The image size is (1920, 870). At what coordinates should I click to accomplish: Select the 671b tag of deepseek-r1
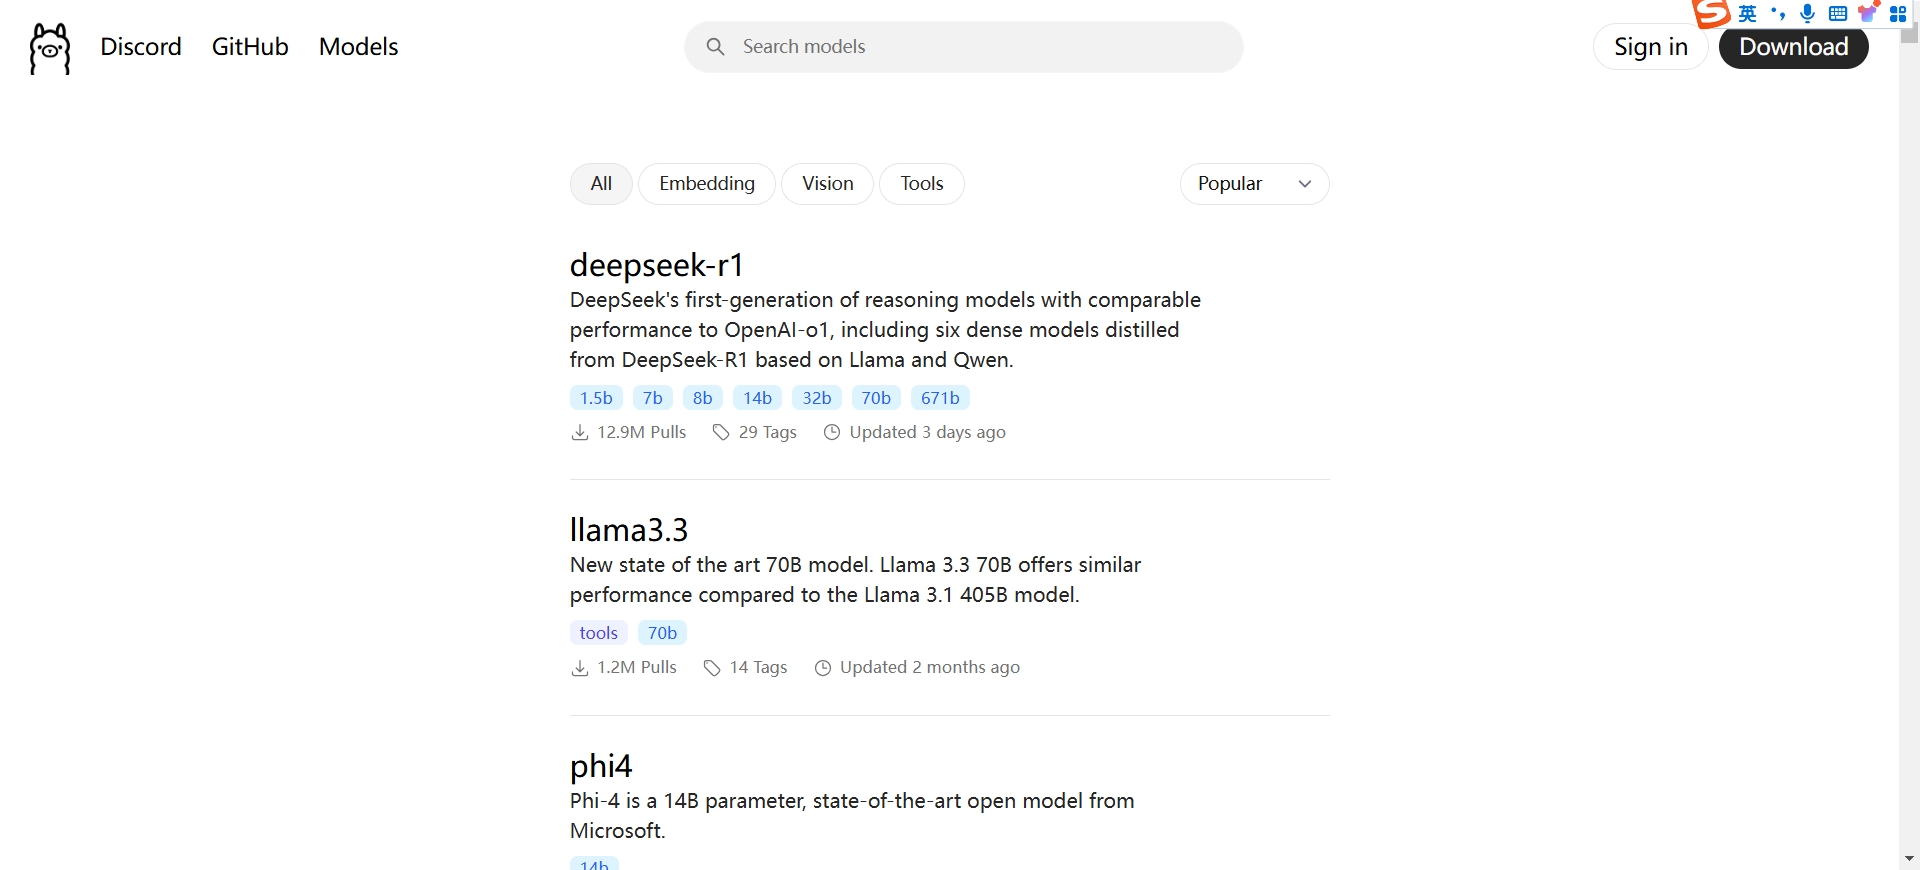click(940, 398)
